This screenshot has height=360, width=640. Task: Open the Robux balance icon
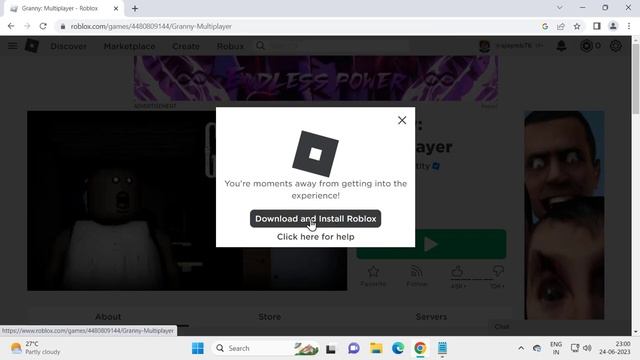point(587,46)
